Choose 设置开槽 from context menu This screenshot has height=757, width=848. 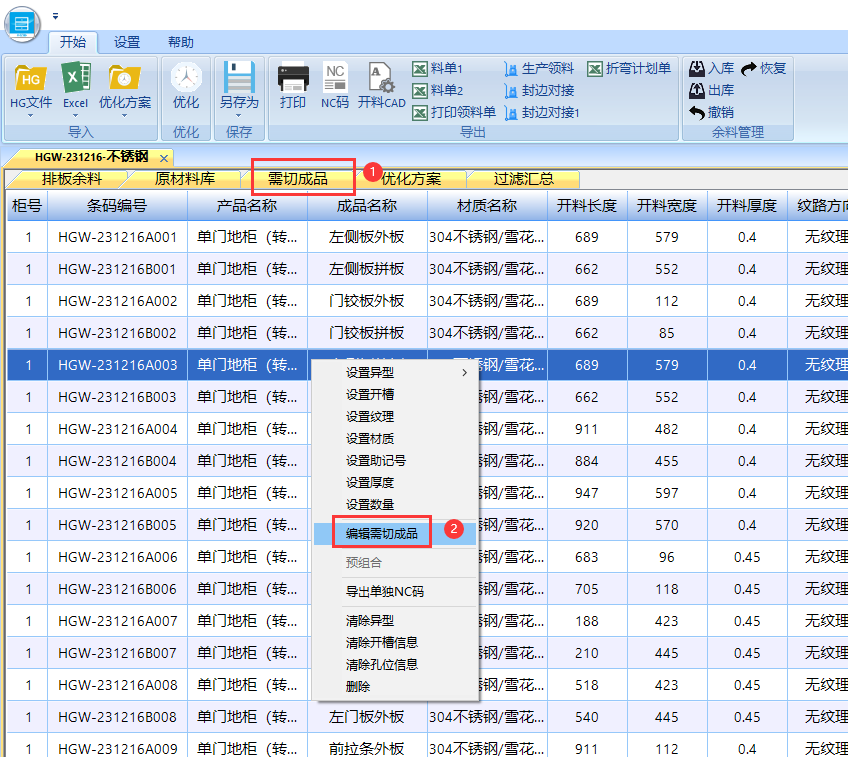click(x=395, y=395)
